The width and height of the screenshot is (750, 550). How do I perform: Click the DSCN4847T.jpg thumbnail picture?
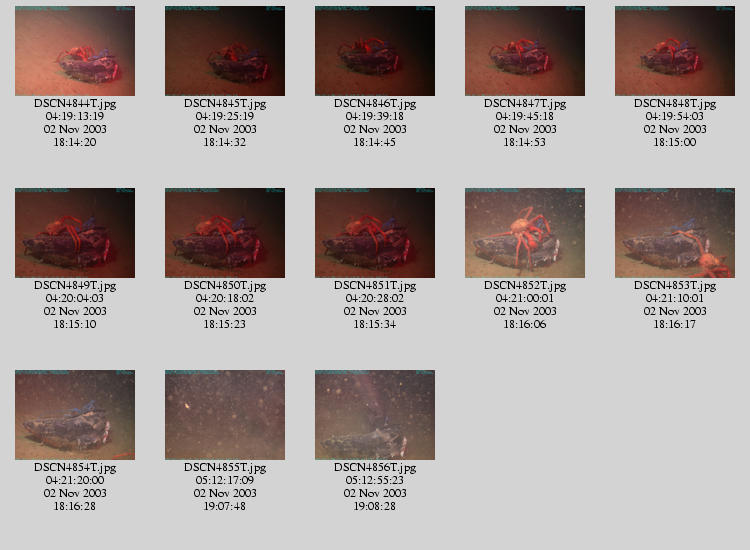[525, 51]
